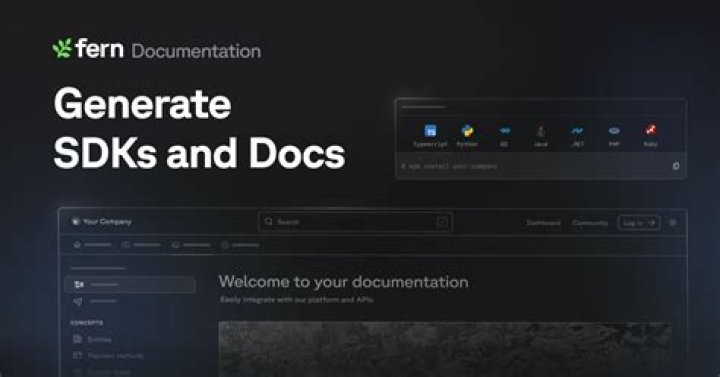Click the docs hero banner image
720x377 pixels.
coord(444,349)
